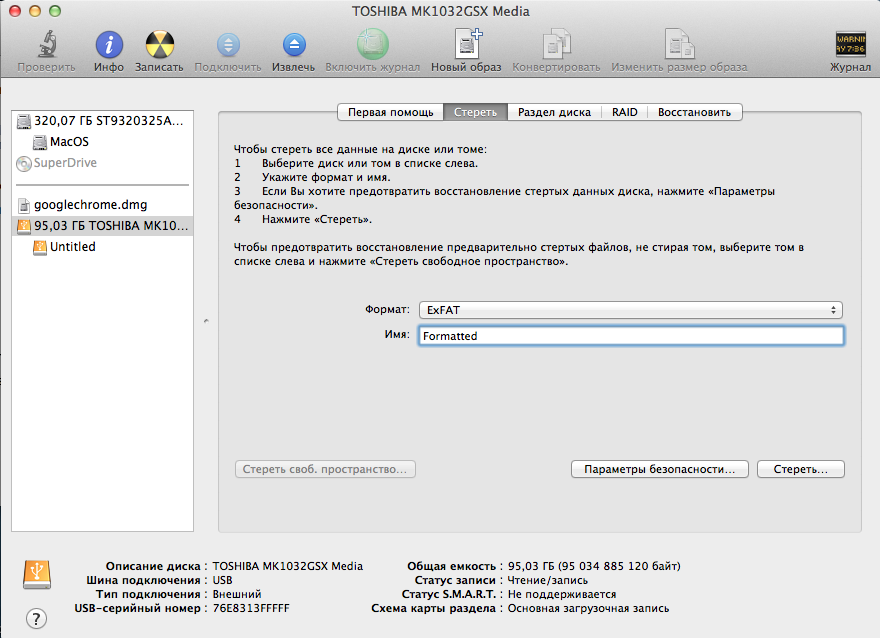Click the USB serial number 76E8313FFFFF
This screenshot has width=880, height=638.
251,608
